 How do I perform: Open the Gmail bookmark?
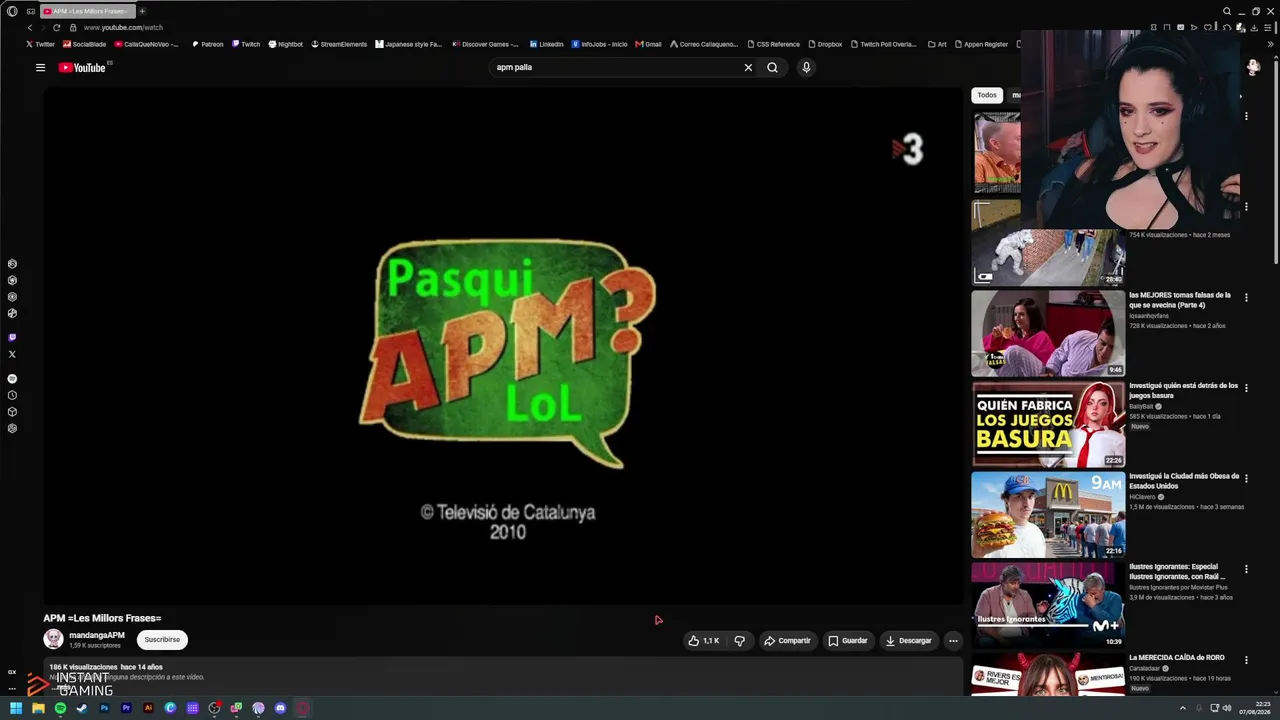tap(649, 44)
